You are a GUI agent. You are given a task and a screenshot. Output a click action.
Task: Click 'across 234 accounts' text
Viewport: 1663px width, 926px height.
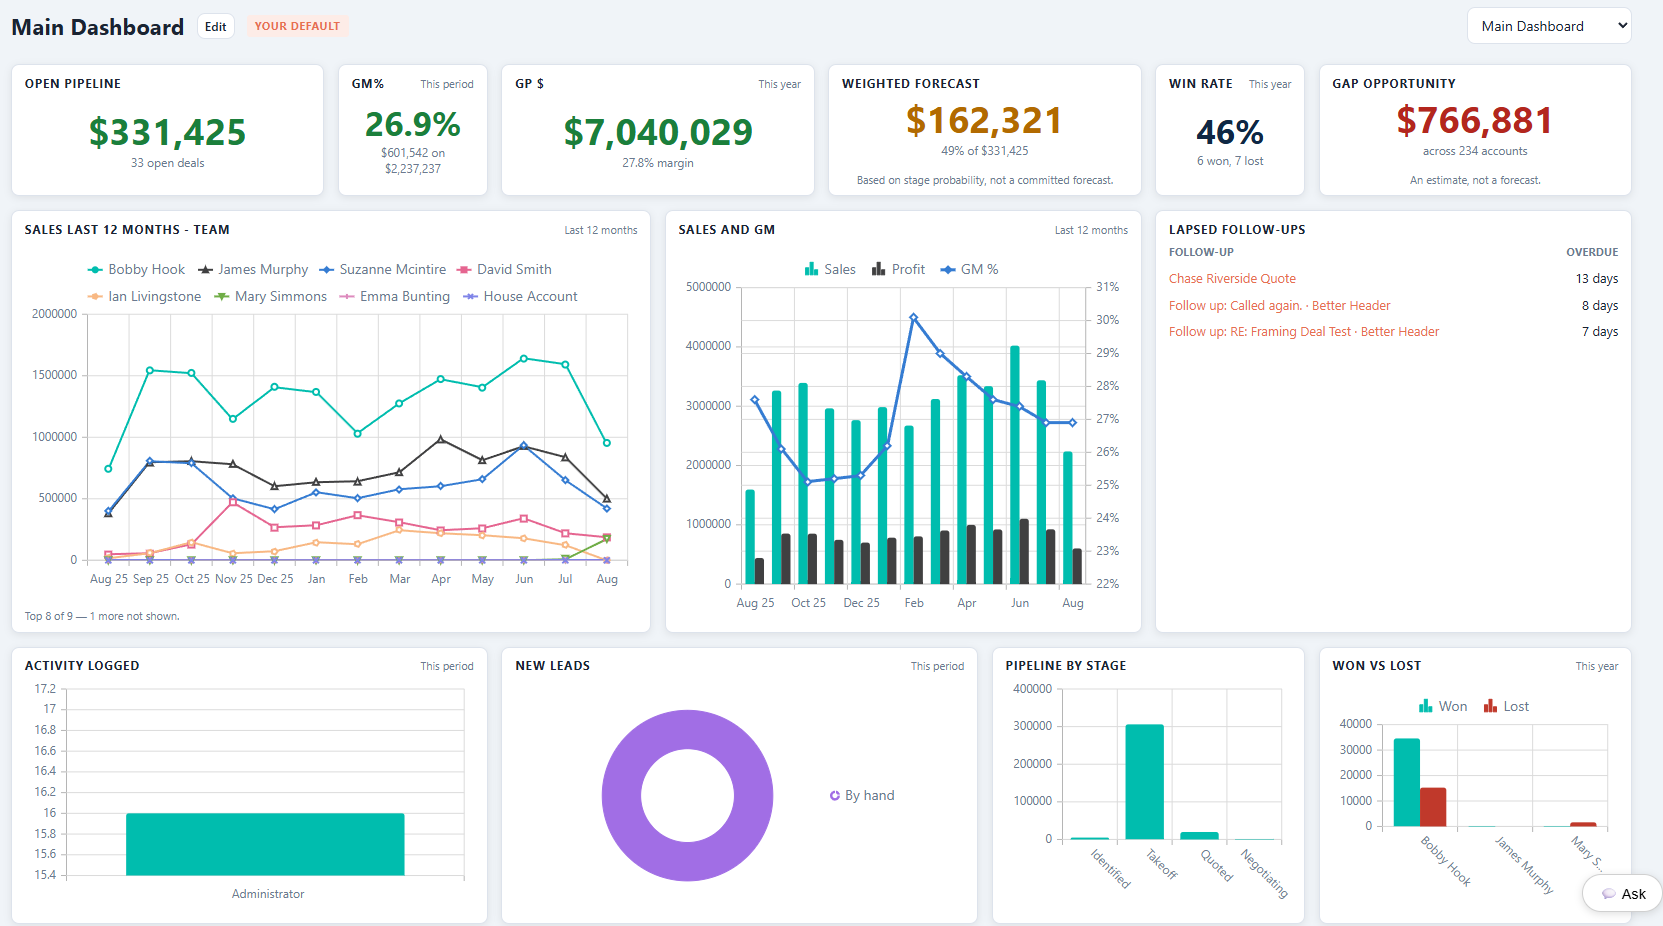tap(1475, 152)
